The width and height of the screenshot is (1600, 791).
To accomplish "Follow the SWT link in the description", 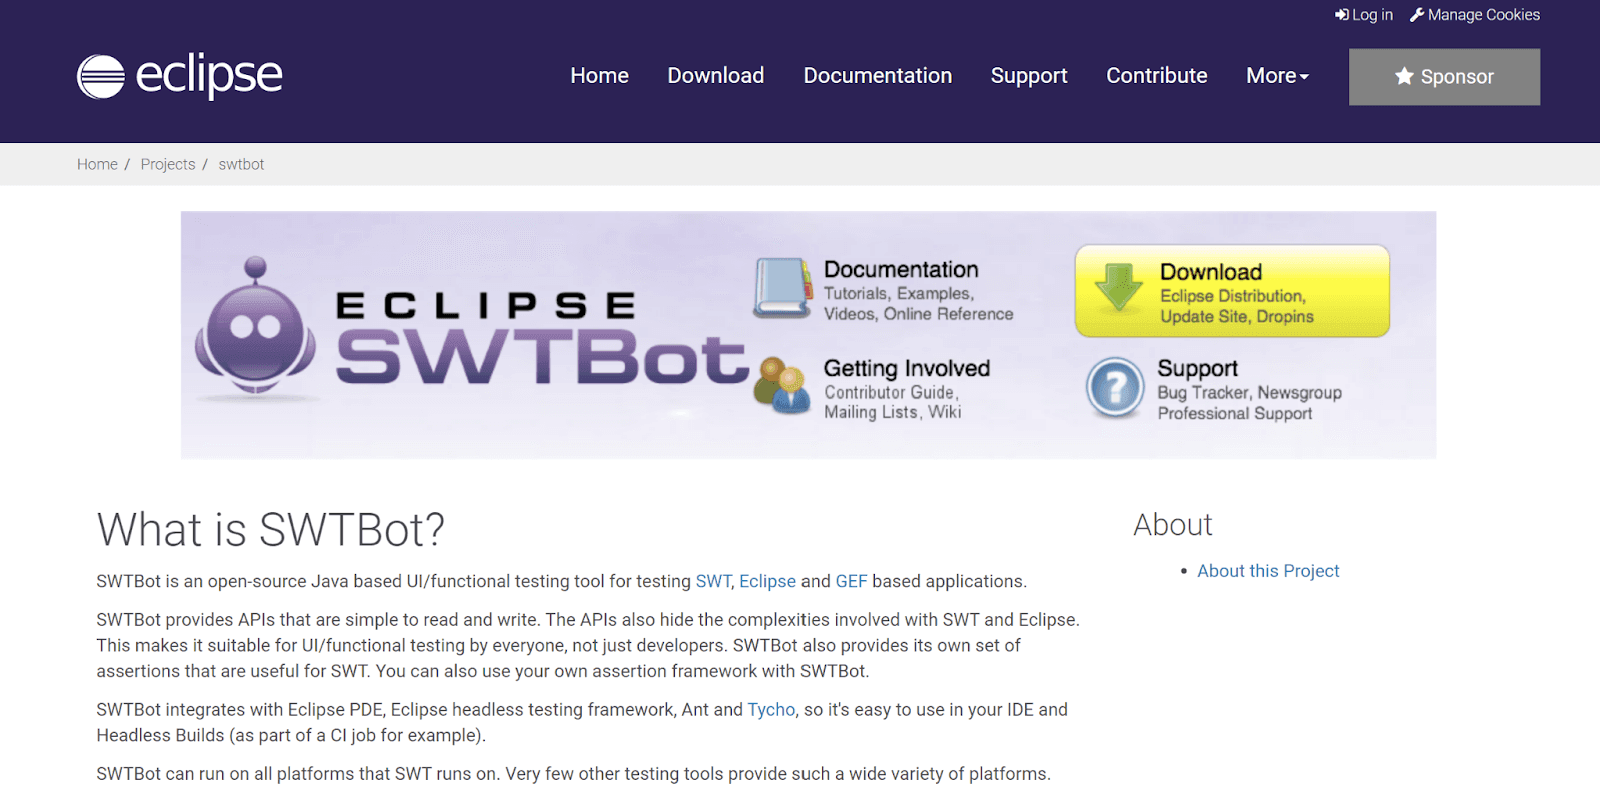I will 713,581.
